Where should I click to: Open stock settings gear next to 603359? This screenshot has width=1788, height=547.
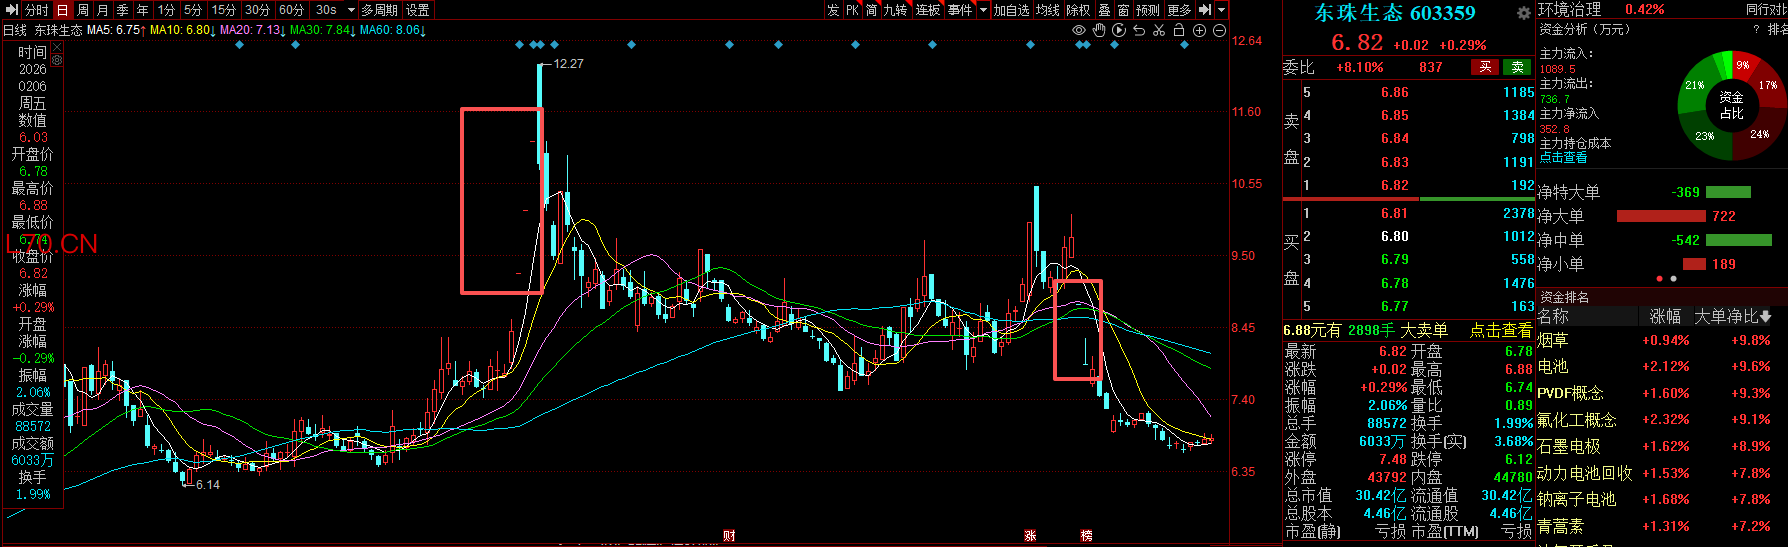pyautogui.click(x=1523, y=13)
